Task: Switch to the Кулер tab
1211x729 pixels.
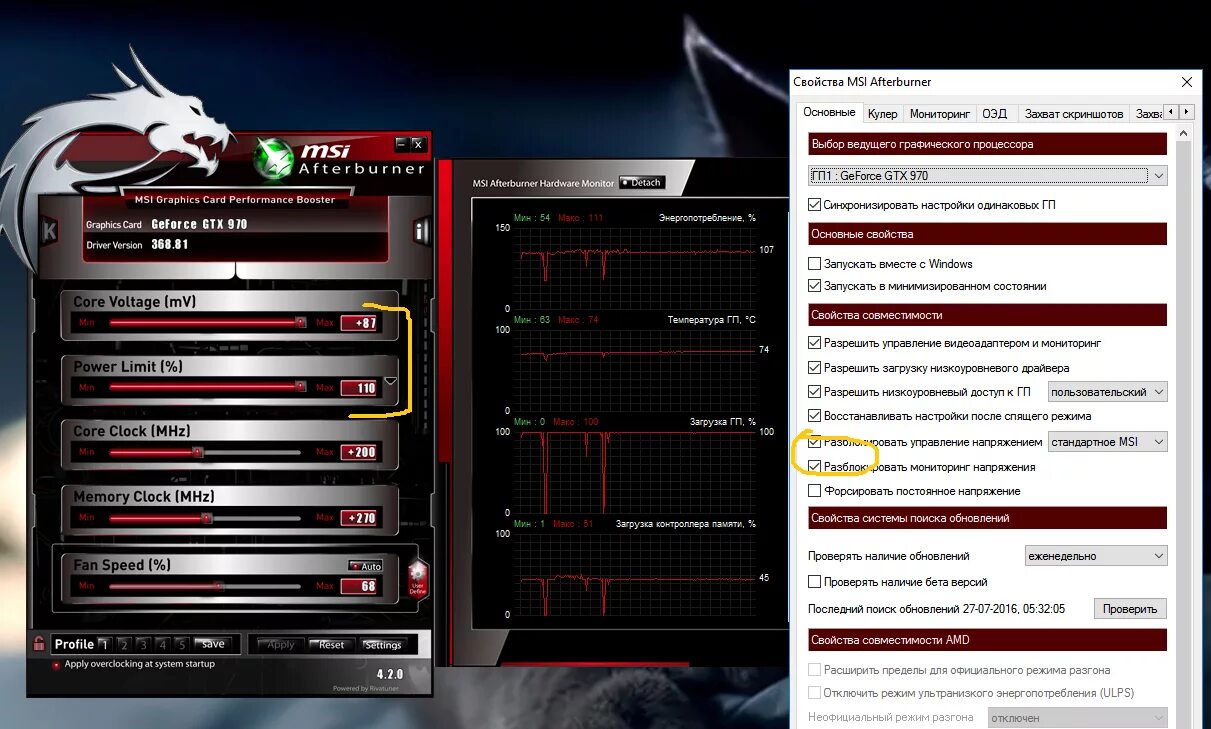Action: [882, 114]
